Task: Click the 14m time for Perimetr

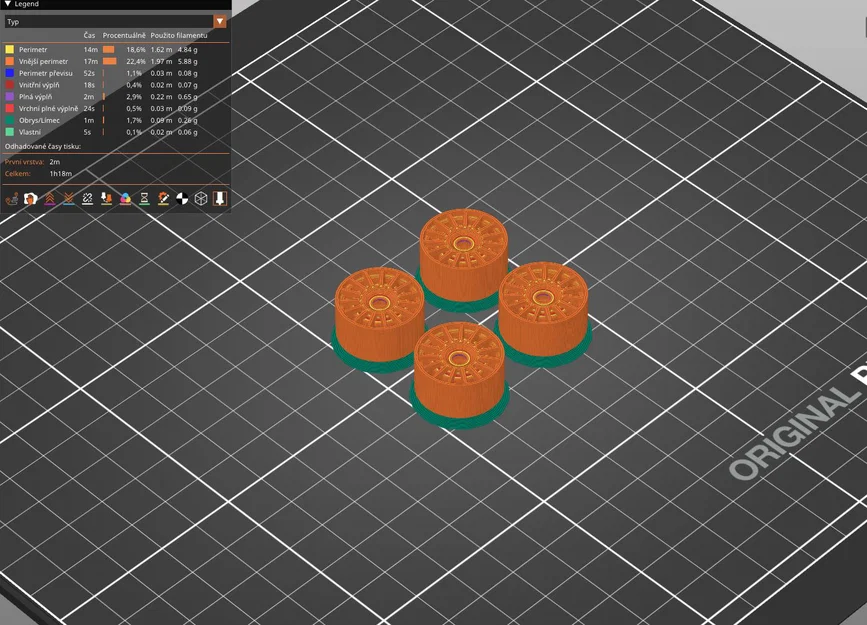Action: [x=90, y=49]
